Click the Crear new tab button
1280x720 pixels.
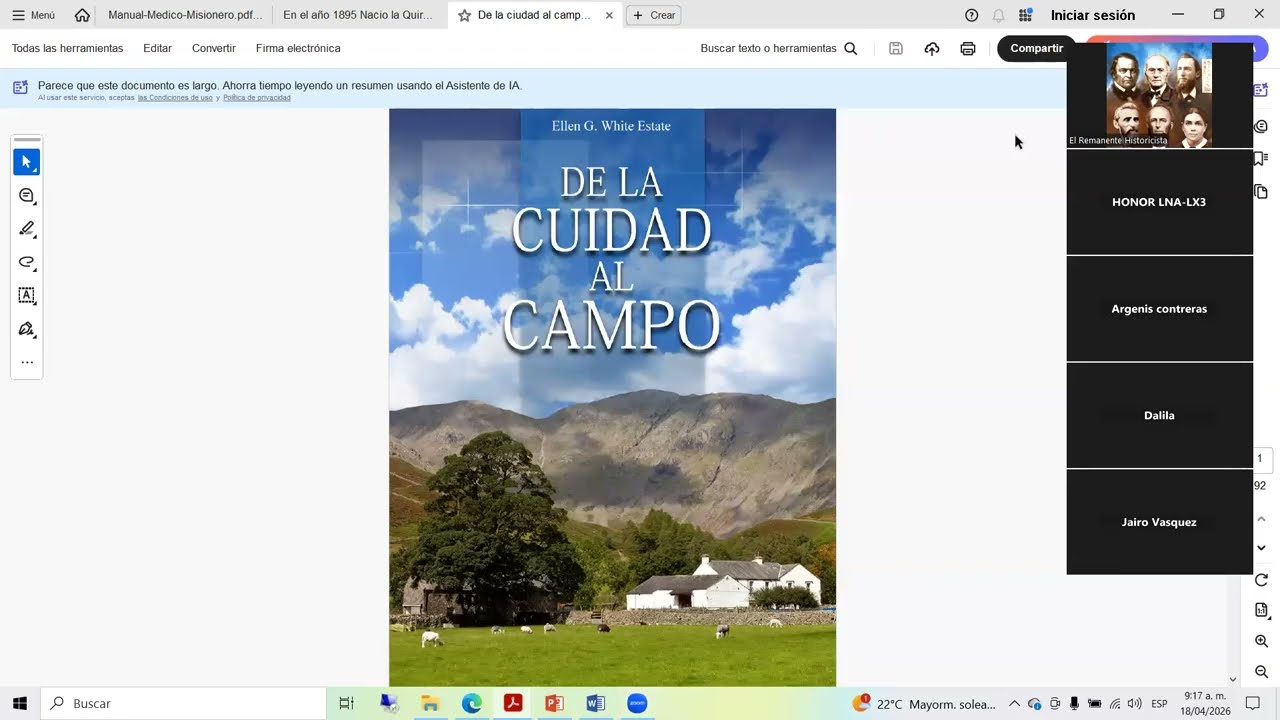pyautogui.click(x=654, y=15)
